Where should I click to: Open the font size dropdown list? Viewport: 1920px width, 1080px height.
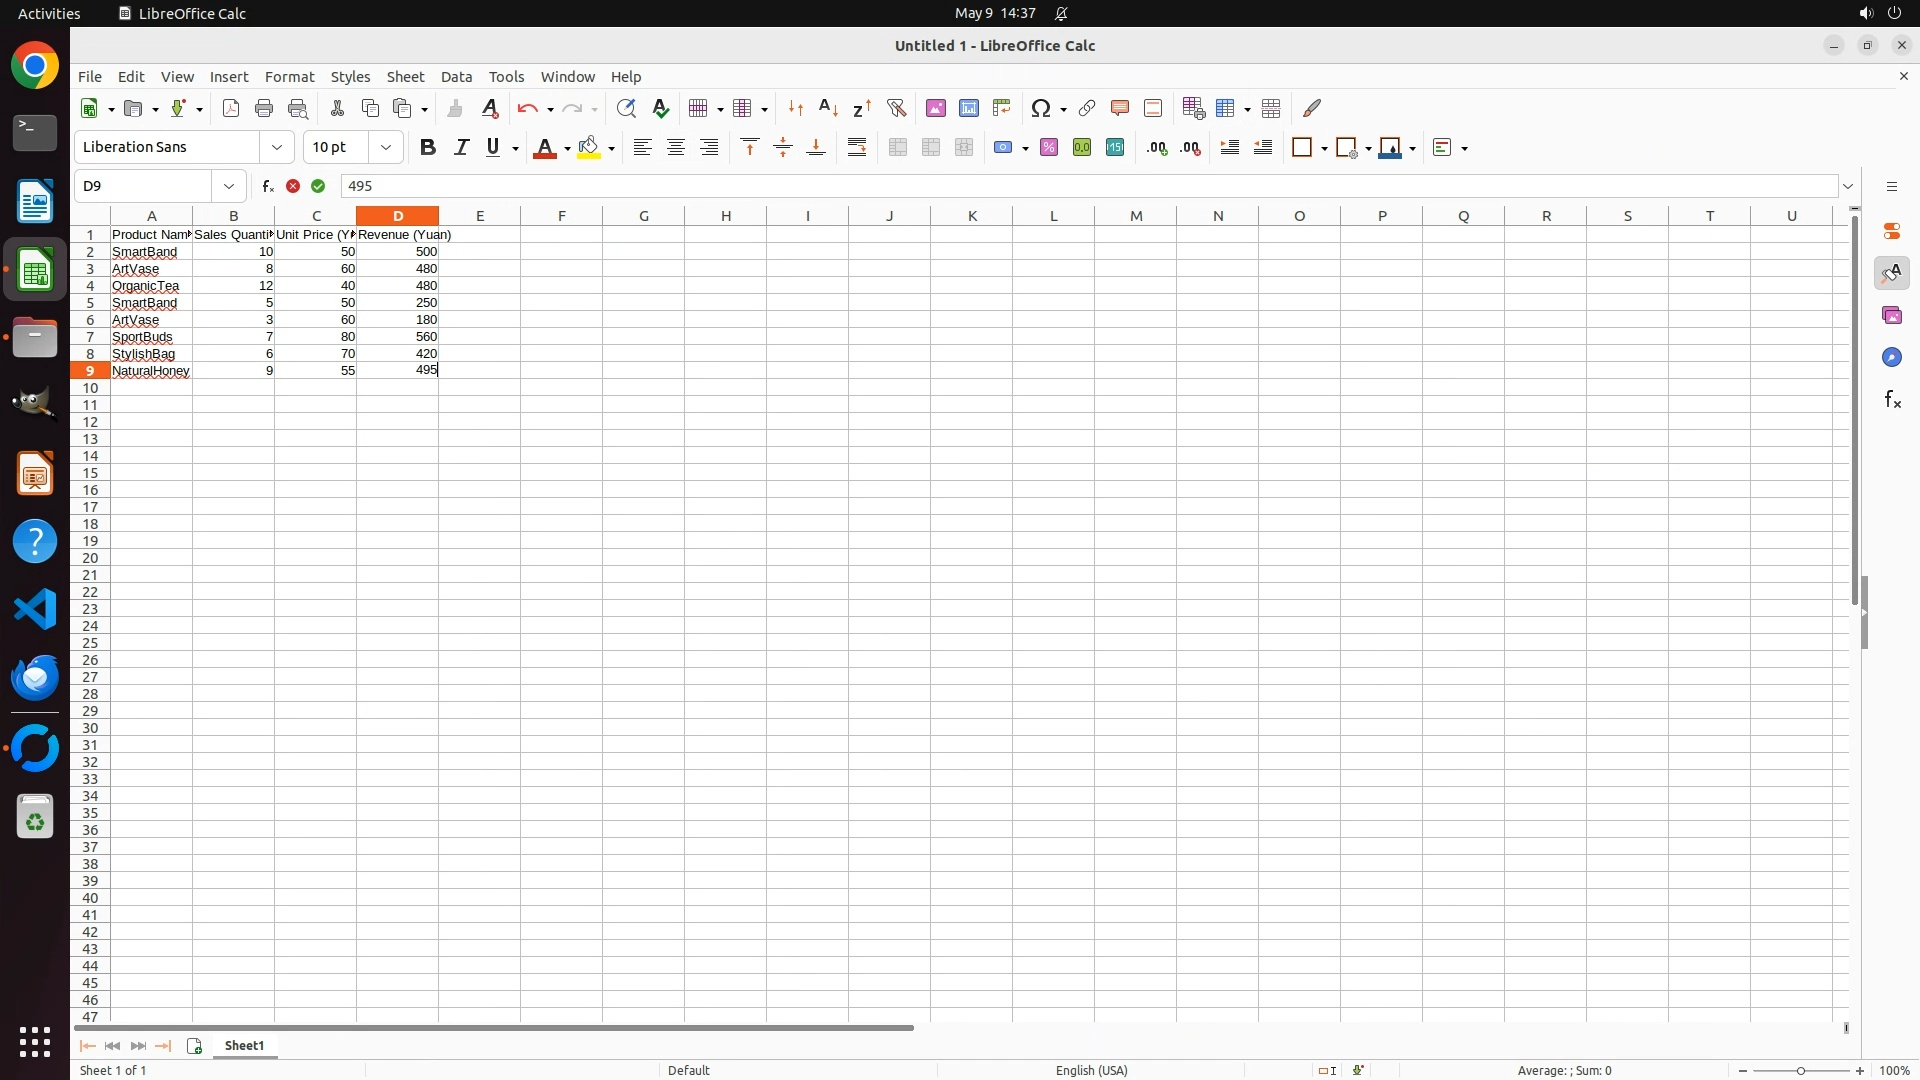click(x=386, y=147)
